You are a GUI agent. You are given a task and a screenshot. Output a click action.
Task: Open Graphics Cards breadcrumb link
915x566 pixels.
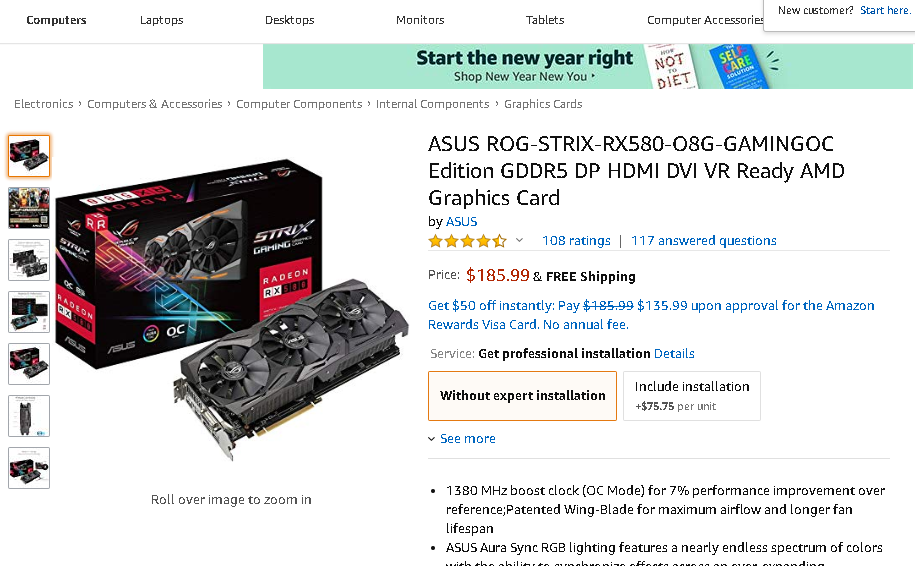pyautogui.click(x=543, y=104)
